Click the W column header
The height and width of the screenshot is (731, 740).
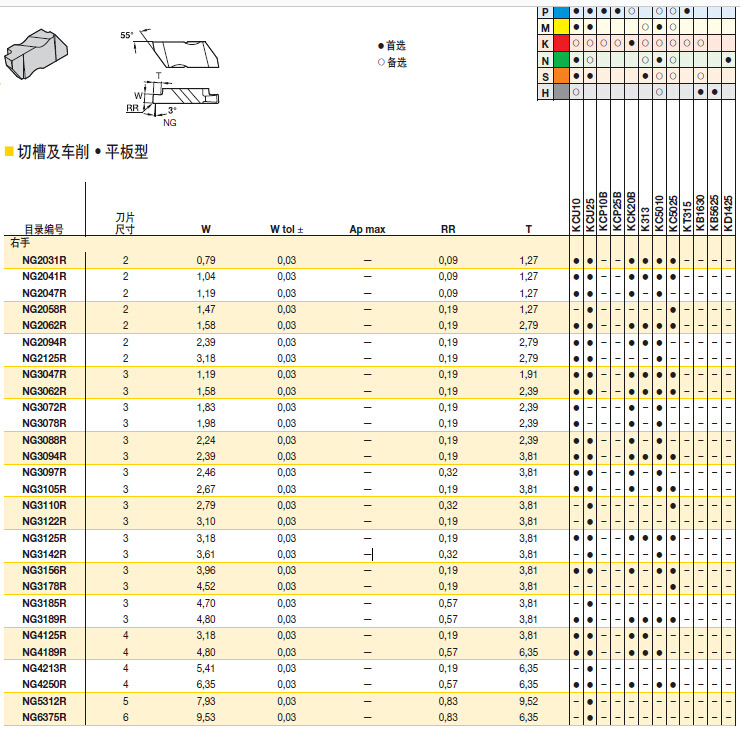click(206, 229)
